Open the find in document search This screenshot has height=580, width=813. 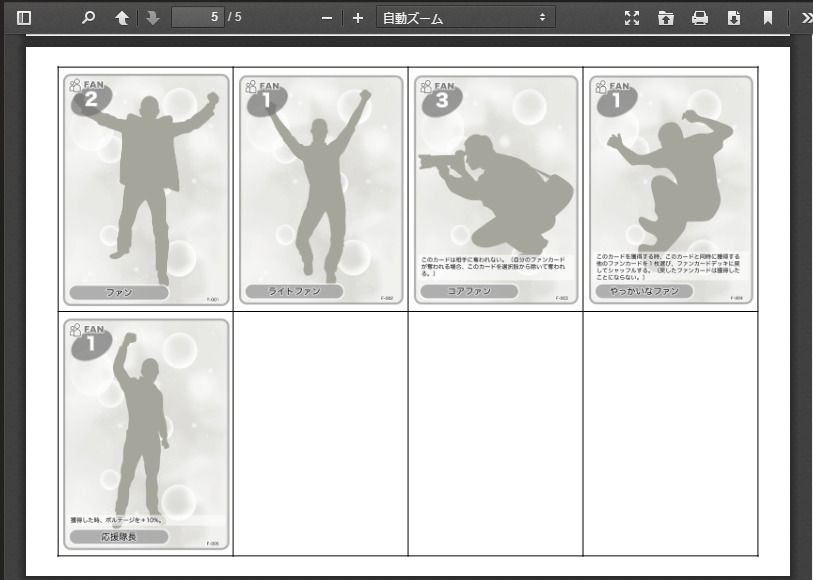point(89,18)
